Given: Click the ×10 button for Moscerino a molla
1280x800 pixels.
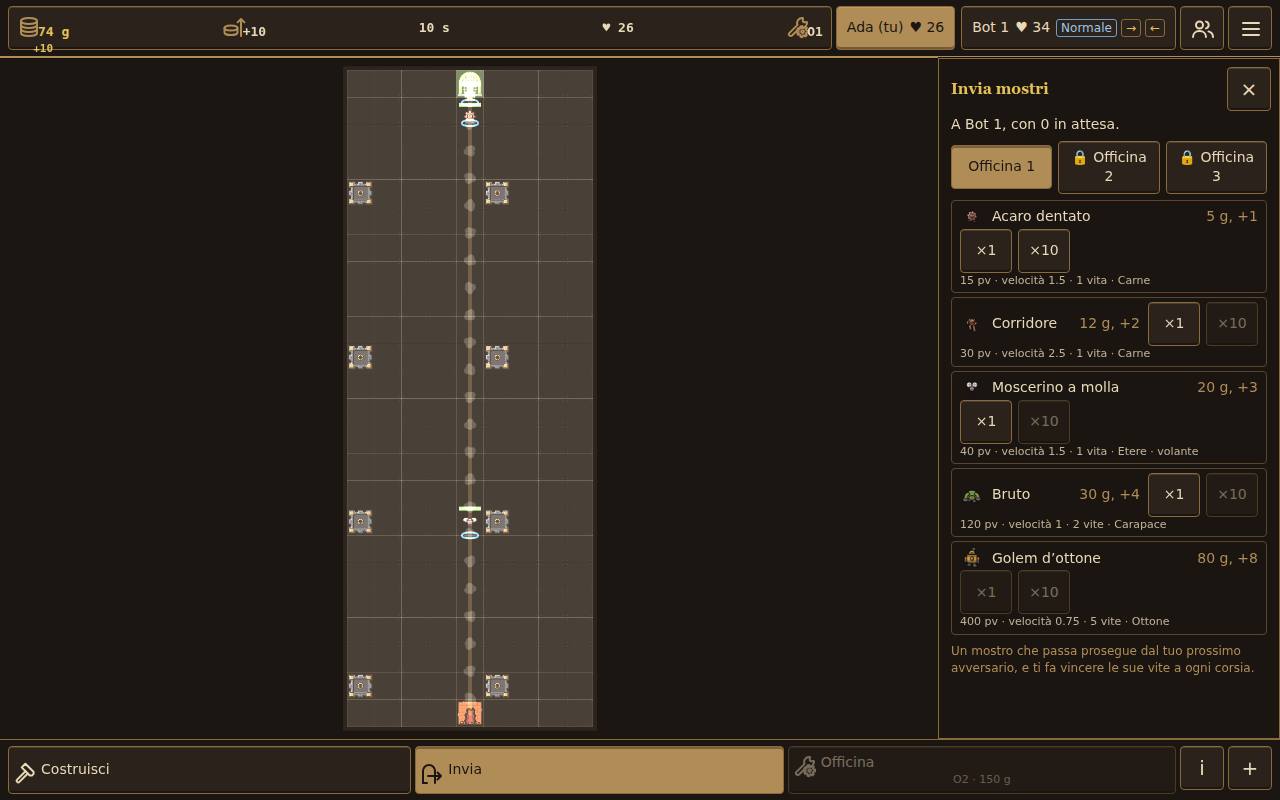Looking at the screenshot, I should [x=1044, y=421].
